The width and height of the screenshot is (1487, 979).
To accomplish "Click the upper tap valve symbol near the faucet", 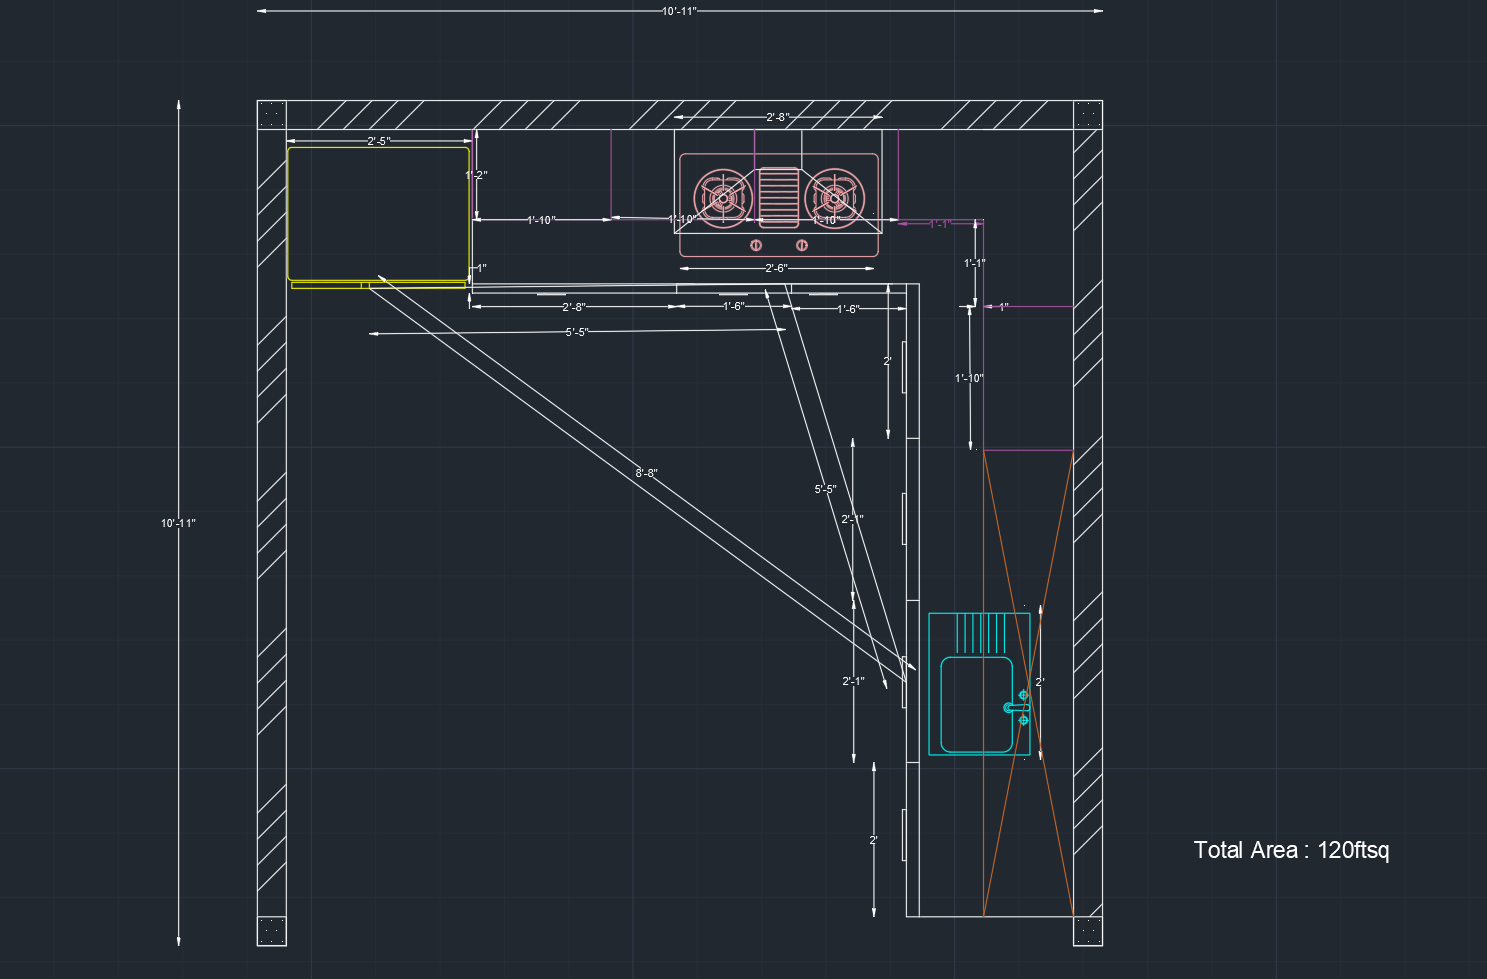I will [x=1023, y=693].
